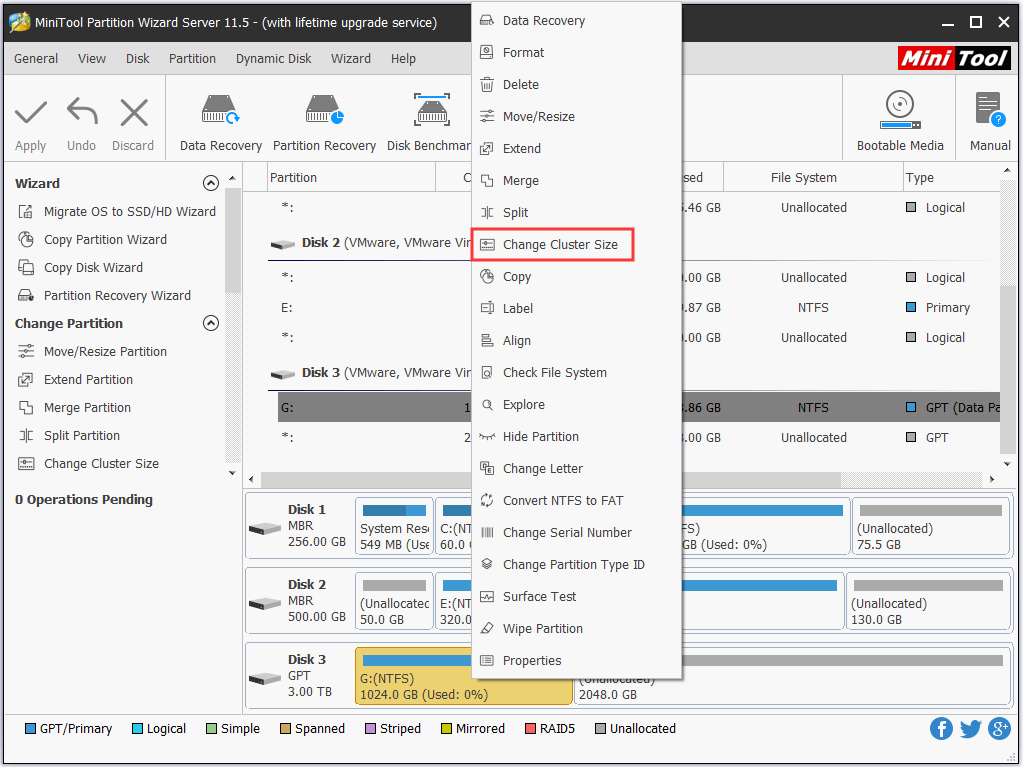Select Disk 3 G:(NTFS) 1024.0 GB block
Image resolution: width=1023 pixels, height=767 pixels.
(464, 676)
